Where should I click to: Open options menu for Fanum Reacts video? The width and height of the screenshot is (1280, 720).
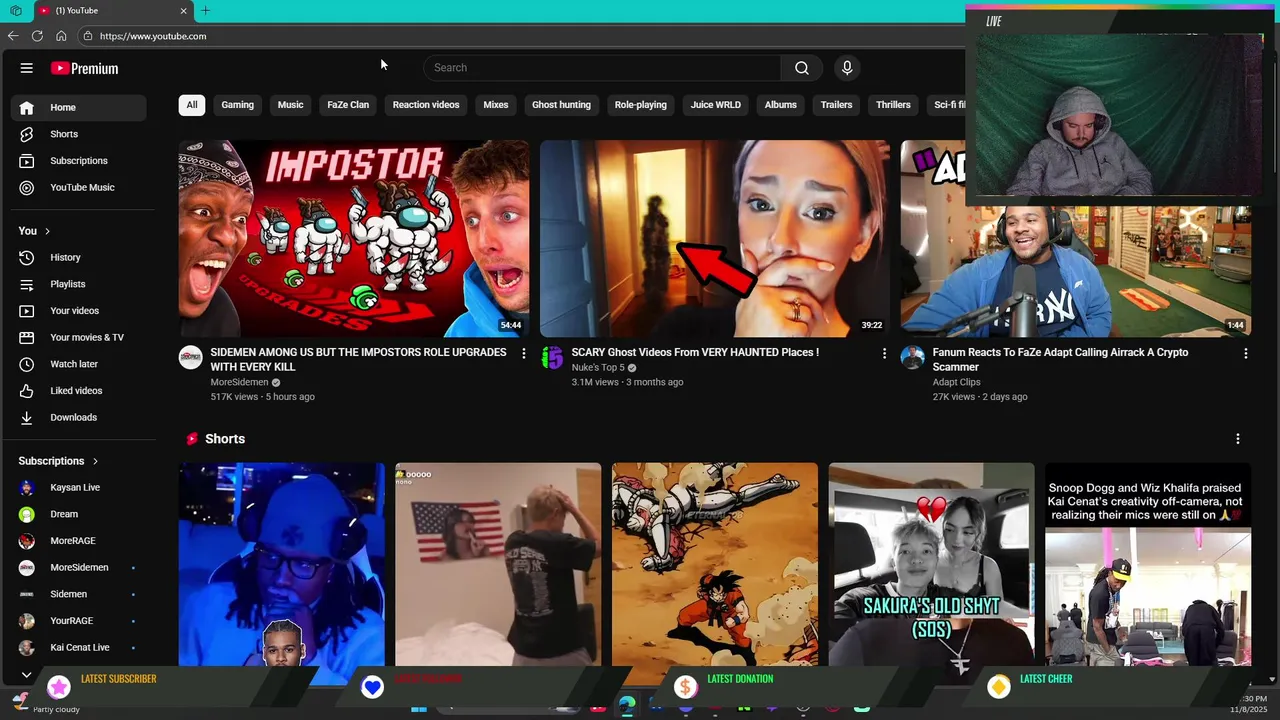pyautogui.click(x=1245, y=354)
